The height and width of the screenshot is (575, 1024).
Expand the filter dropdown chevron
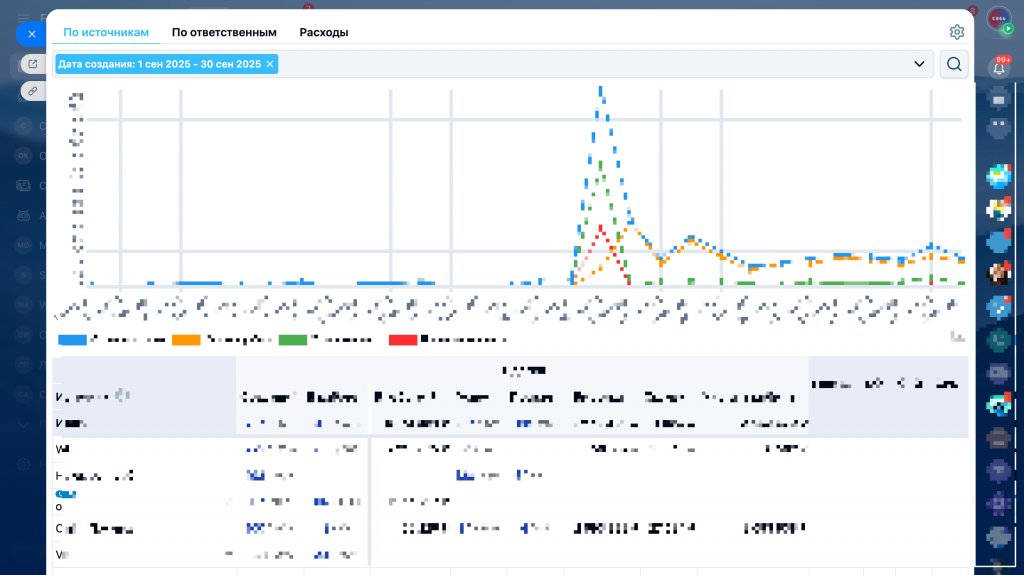(919, 64)
